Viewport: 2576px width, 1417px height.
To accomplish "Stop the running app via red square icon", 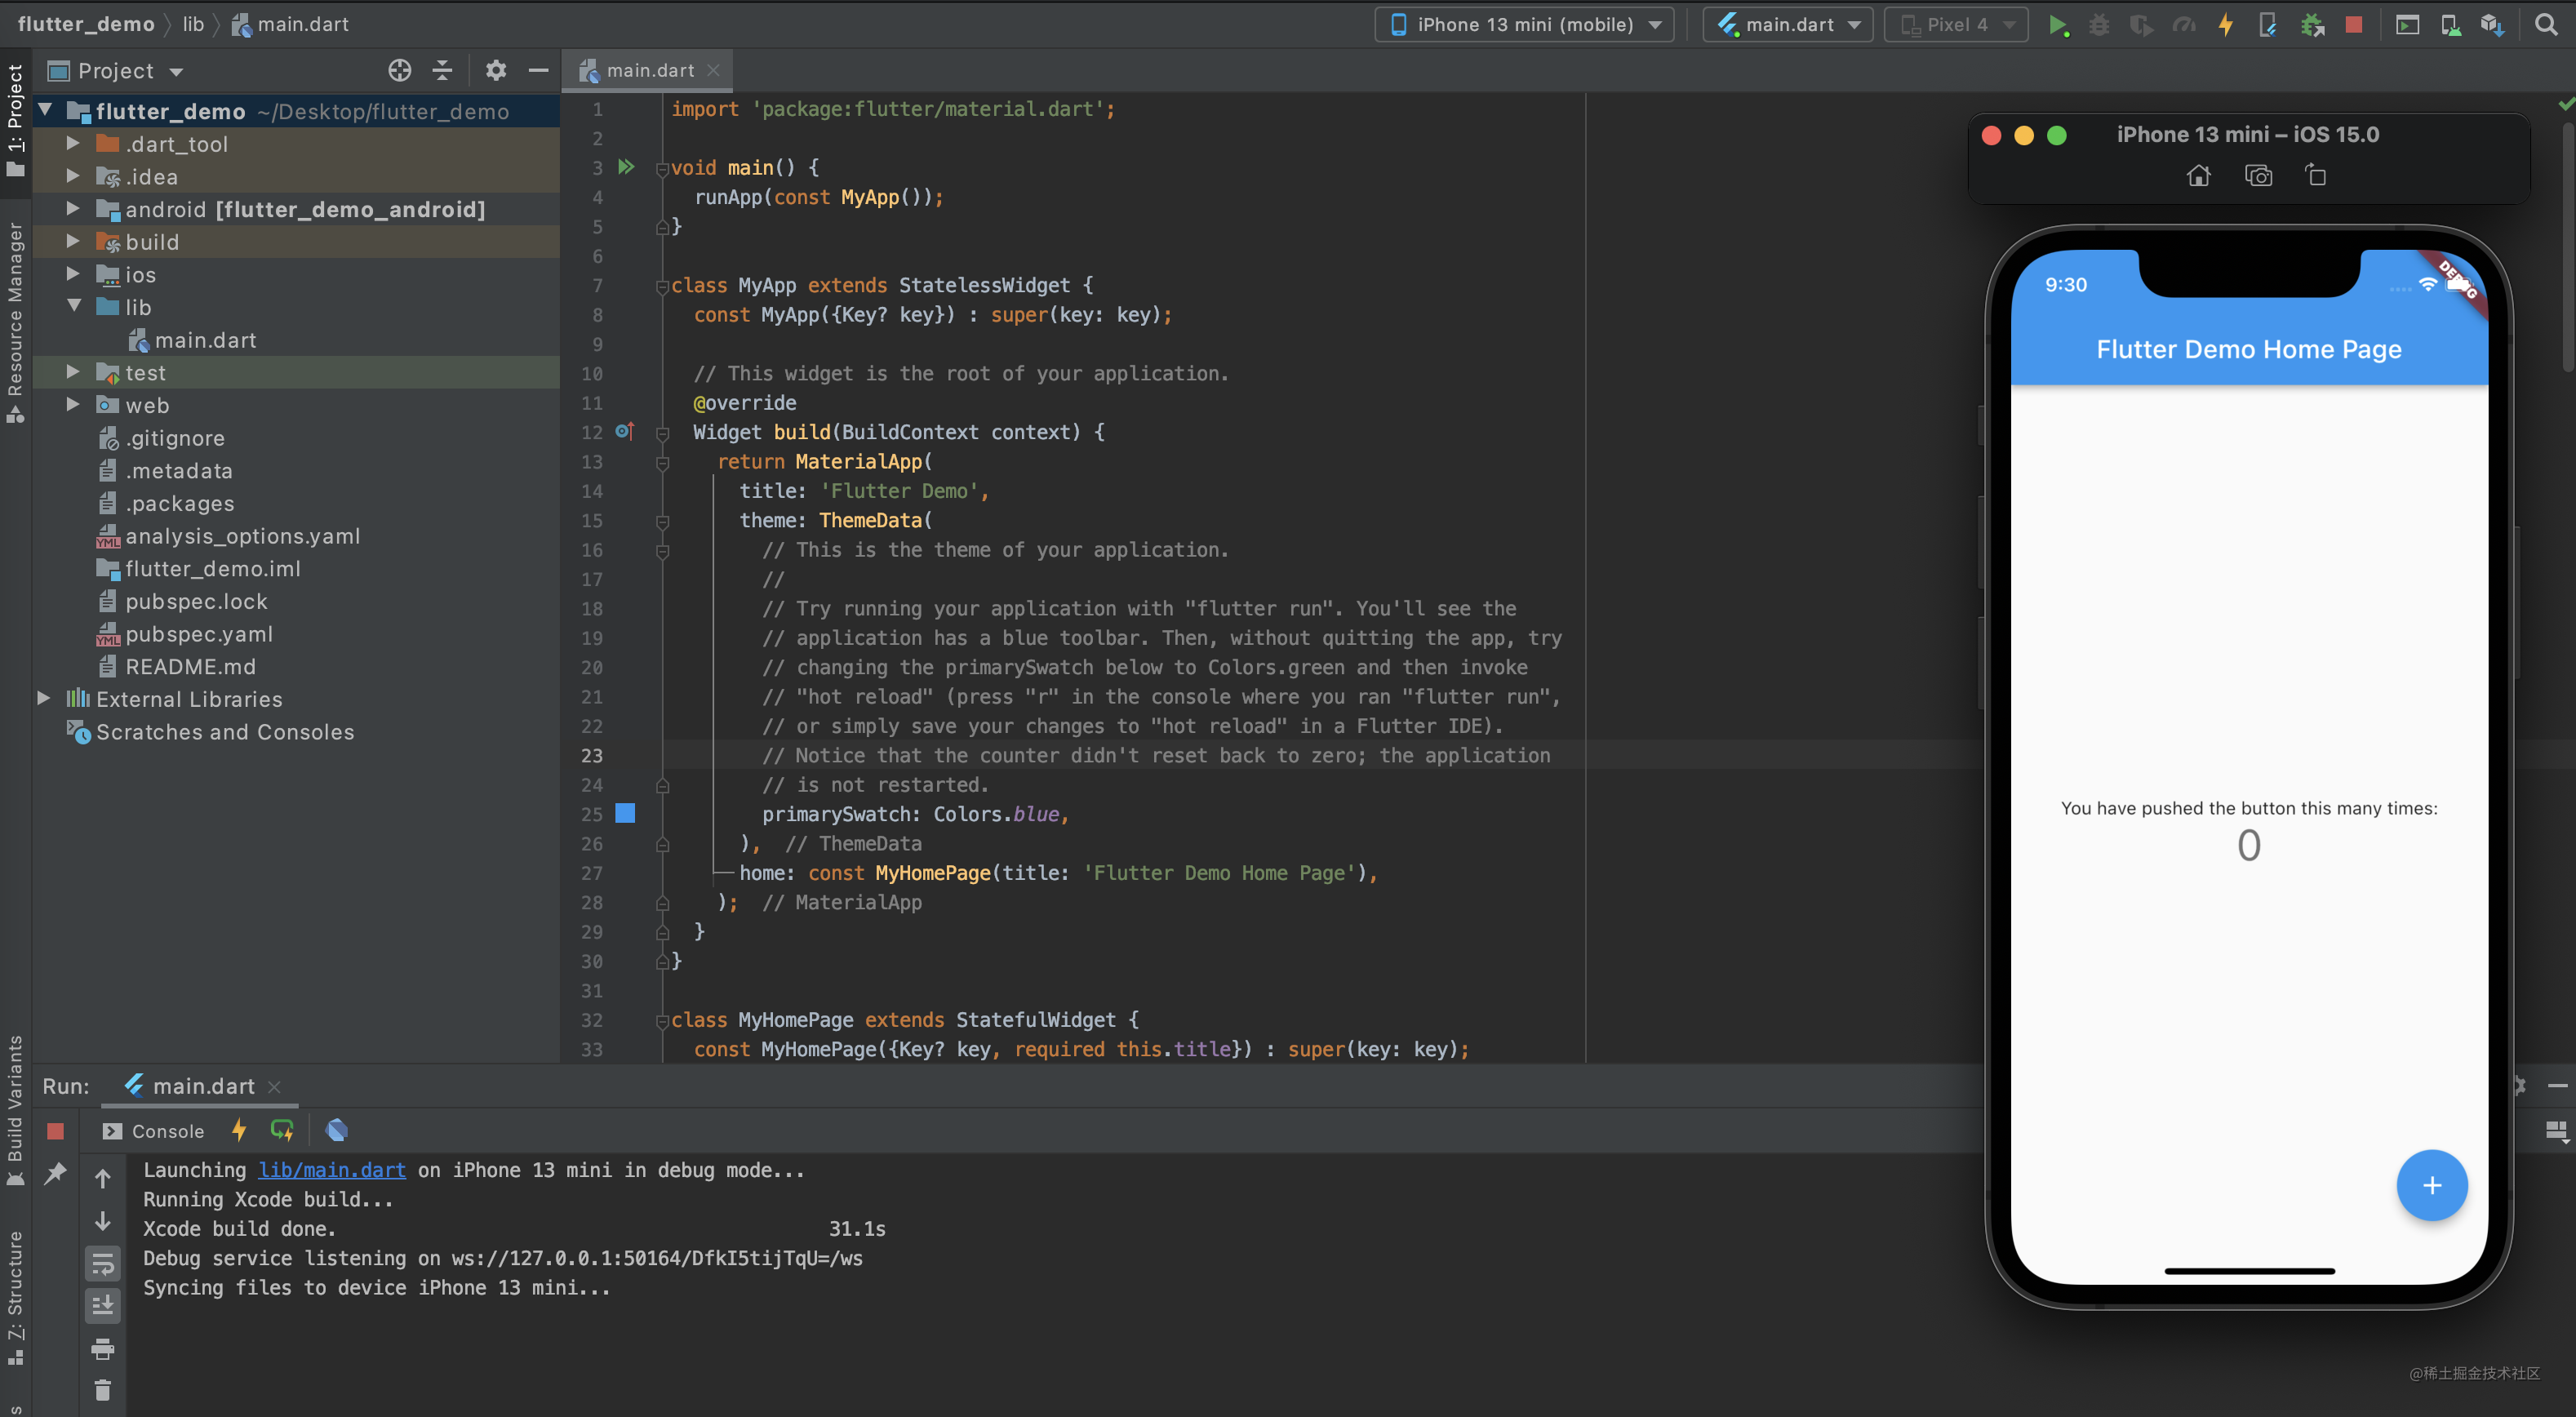I will pos(2355,25).
